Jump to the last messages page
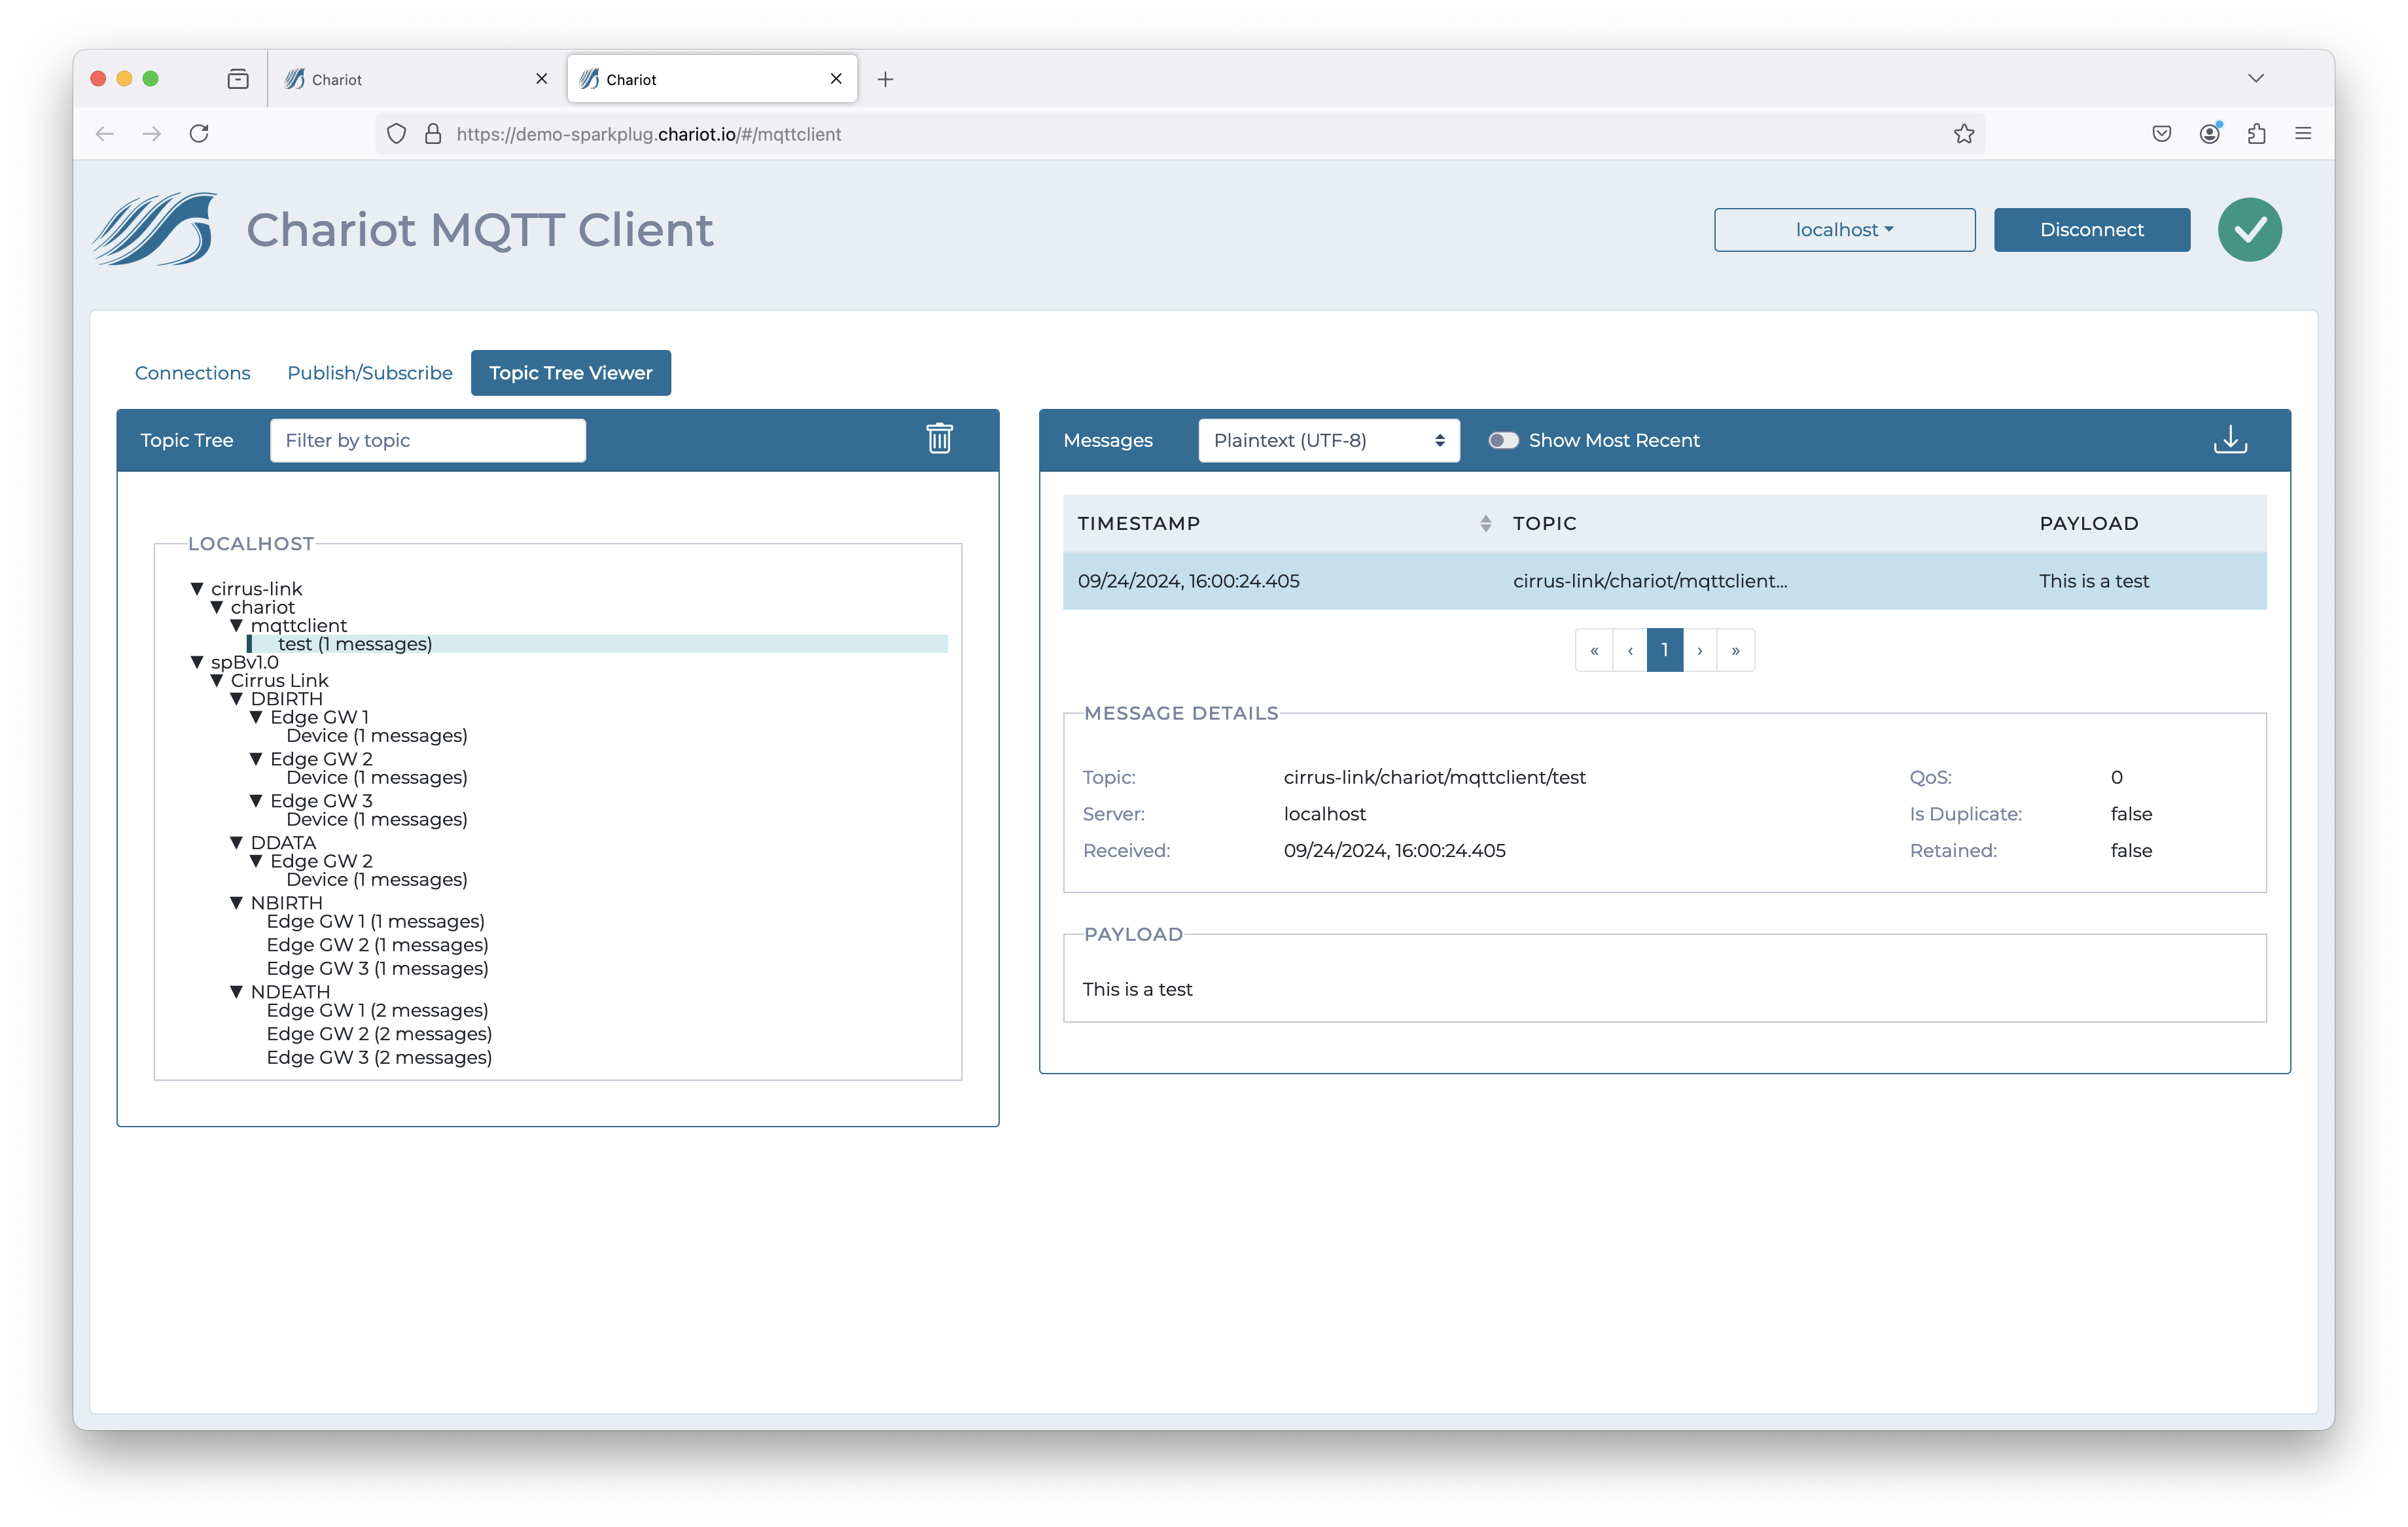The width and height of the screenshot is (2408, 1527). [1736, 650]
